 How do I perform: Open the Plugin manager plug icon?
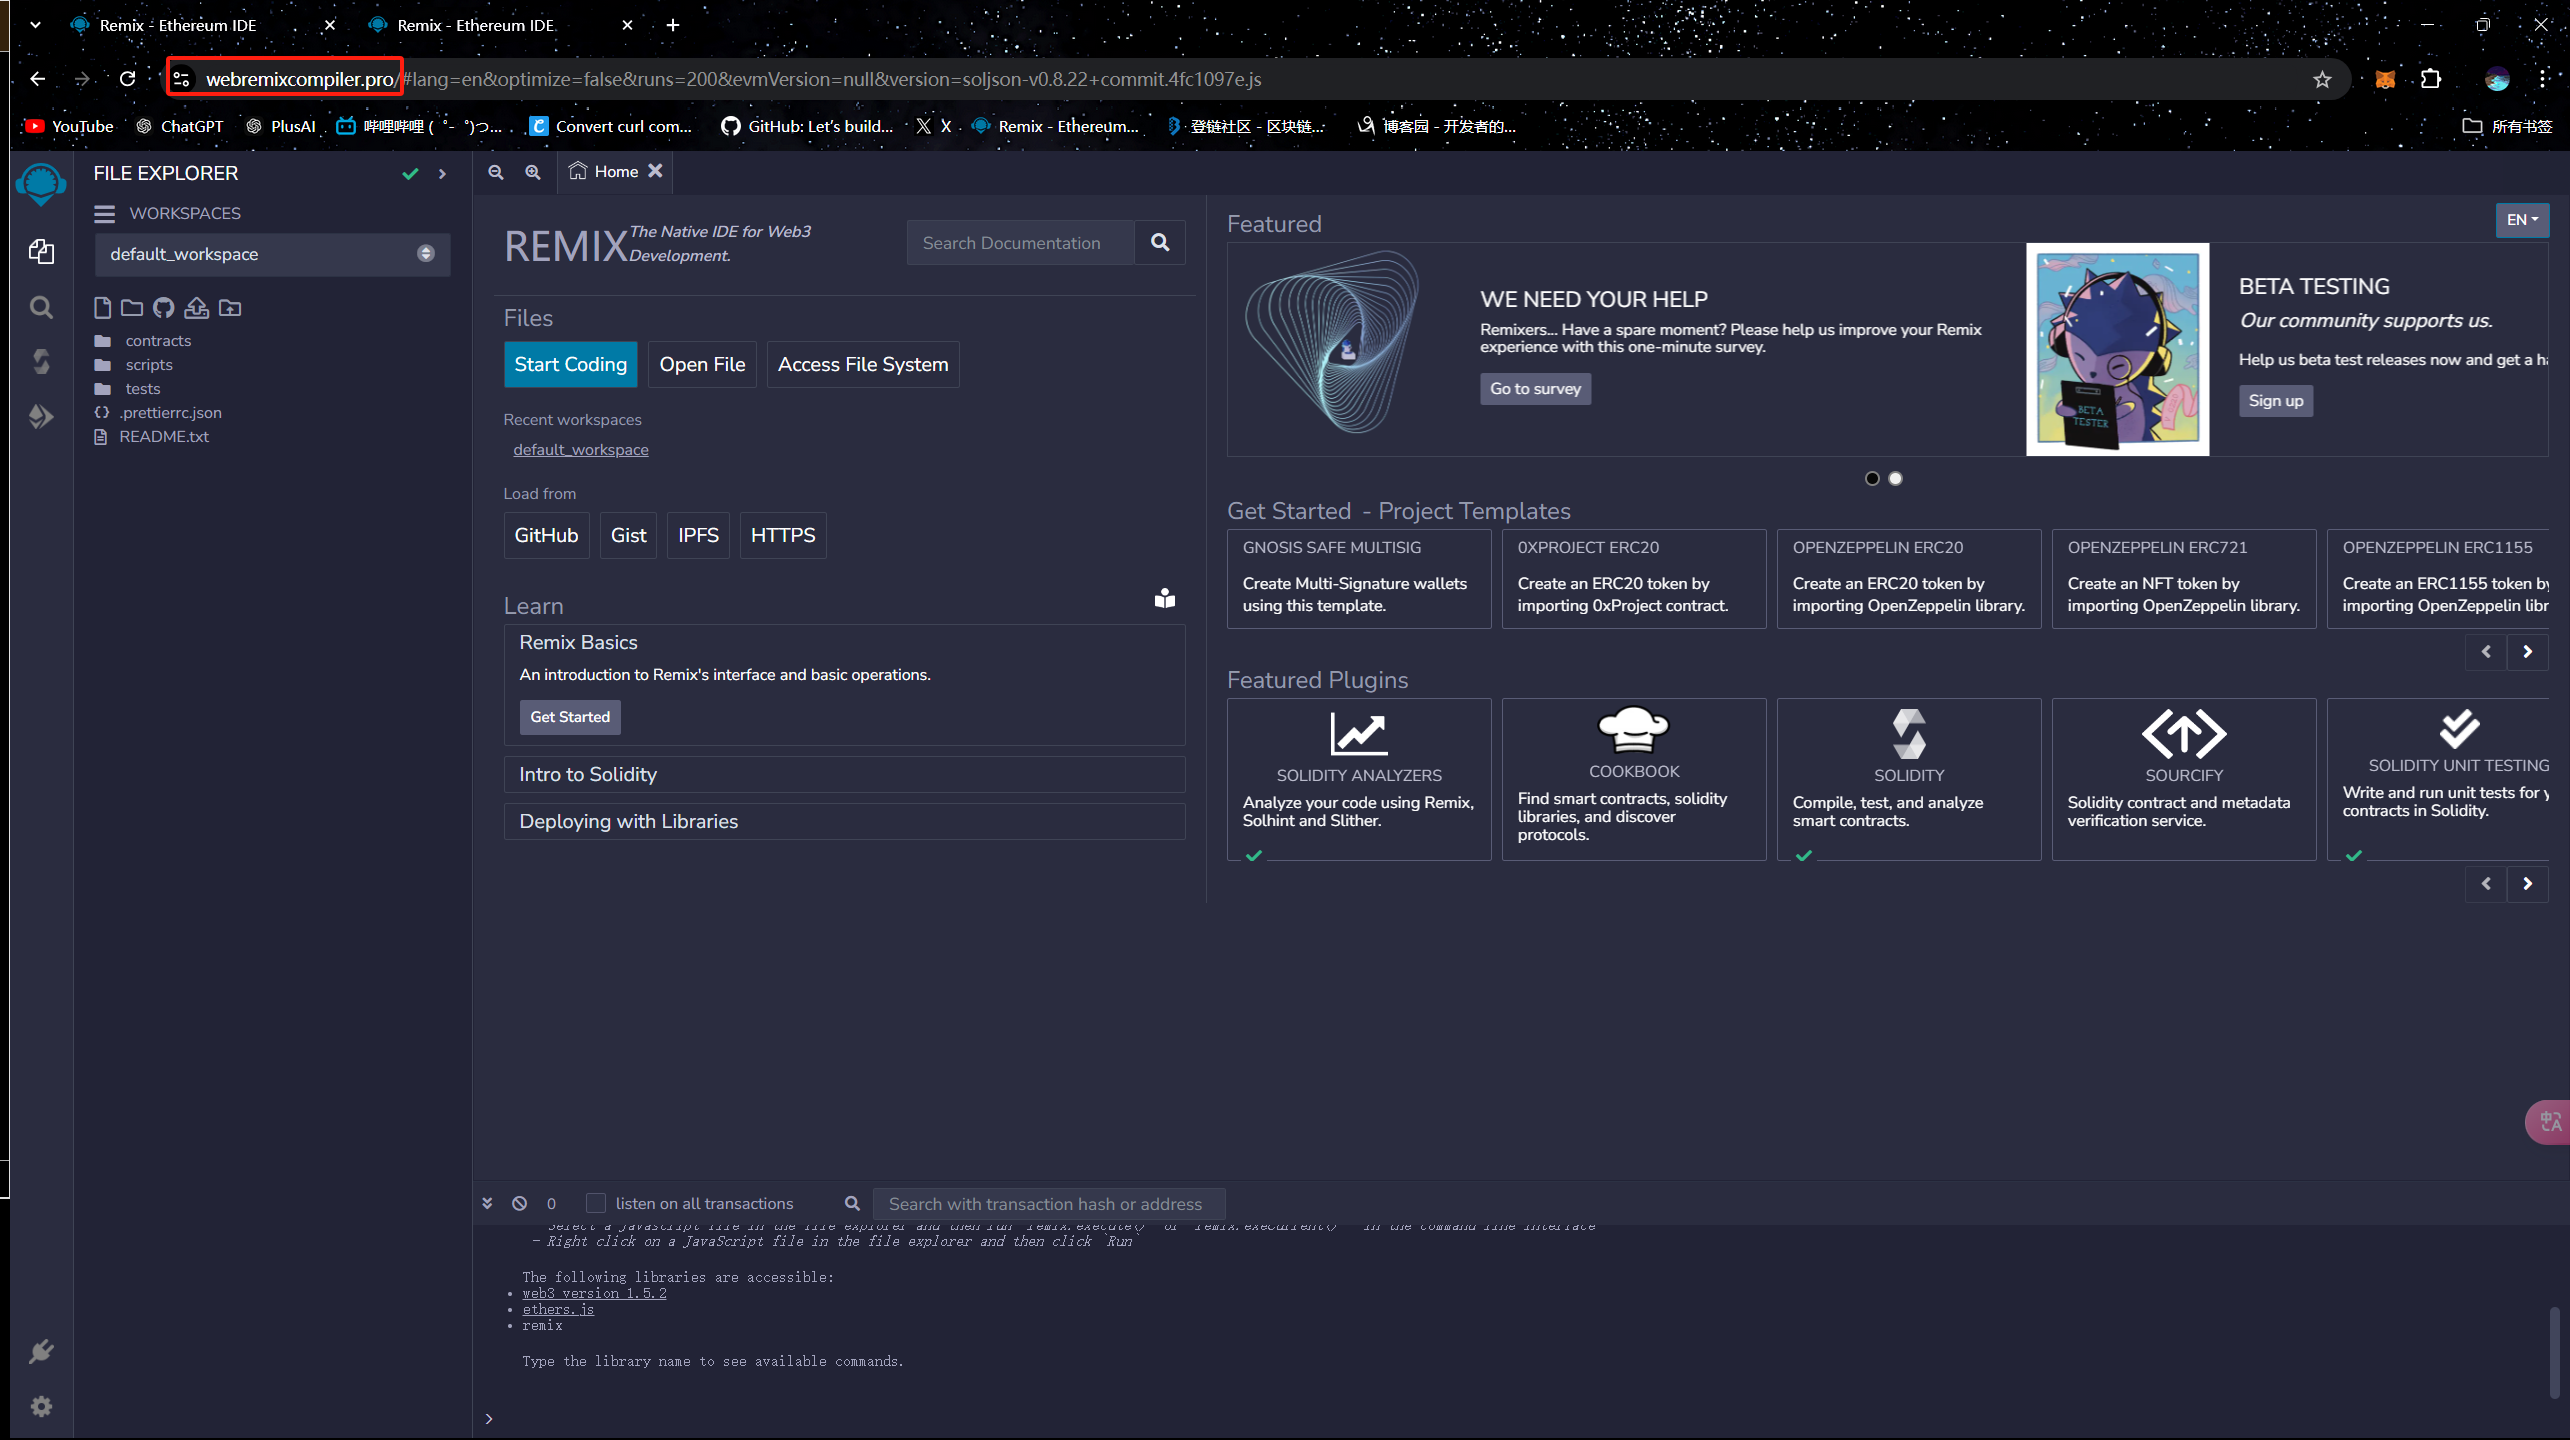[41, 1352]
